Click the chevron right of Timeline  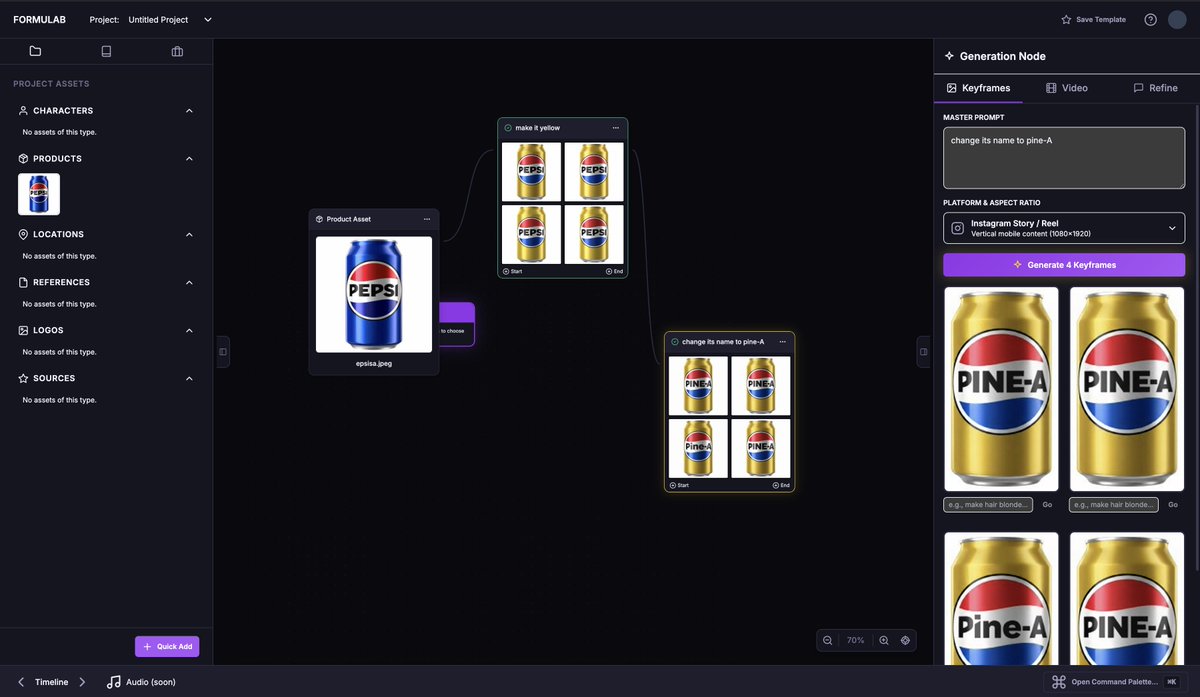(x=82, y=682)
